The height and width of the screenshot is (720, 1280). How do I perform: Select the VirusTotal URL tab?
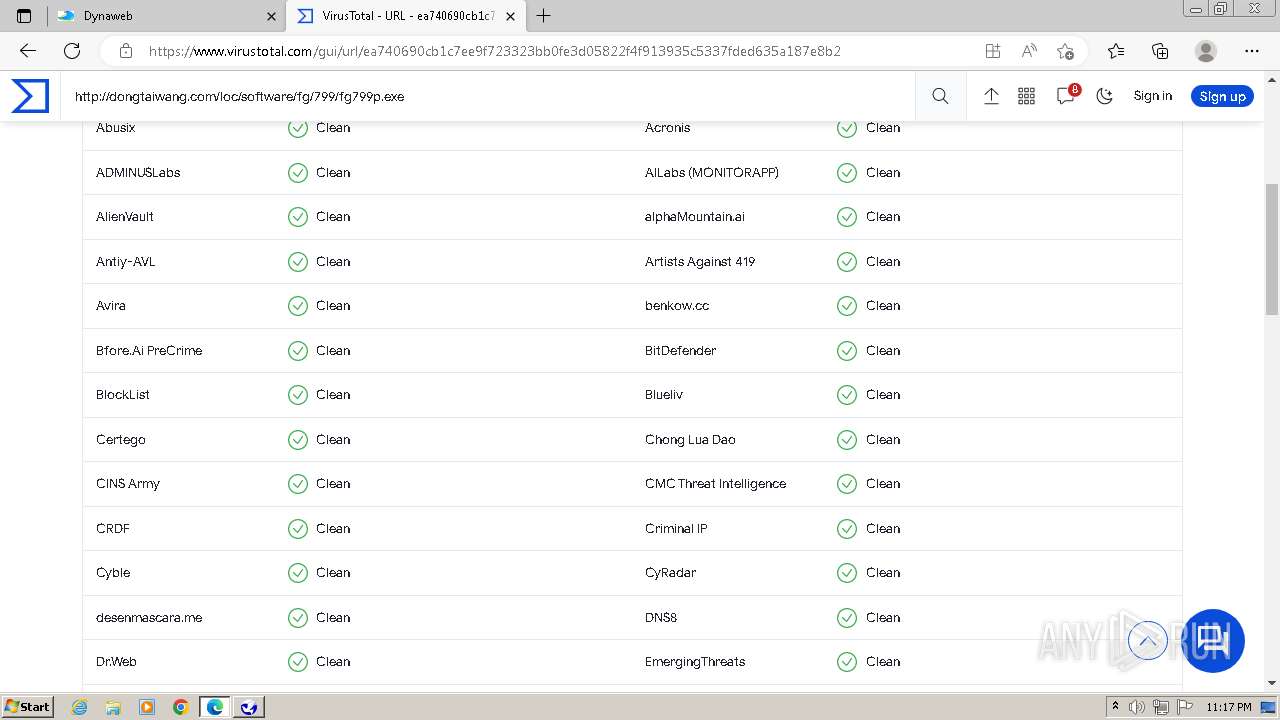(x=406, y=16)
